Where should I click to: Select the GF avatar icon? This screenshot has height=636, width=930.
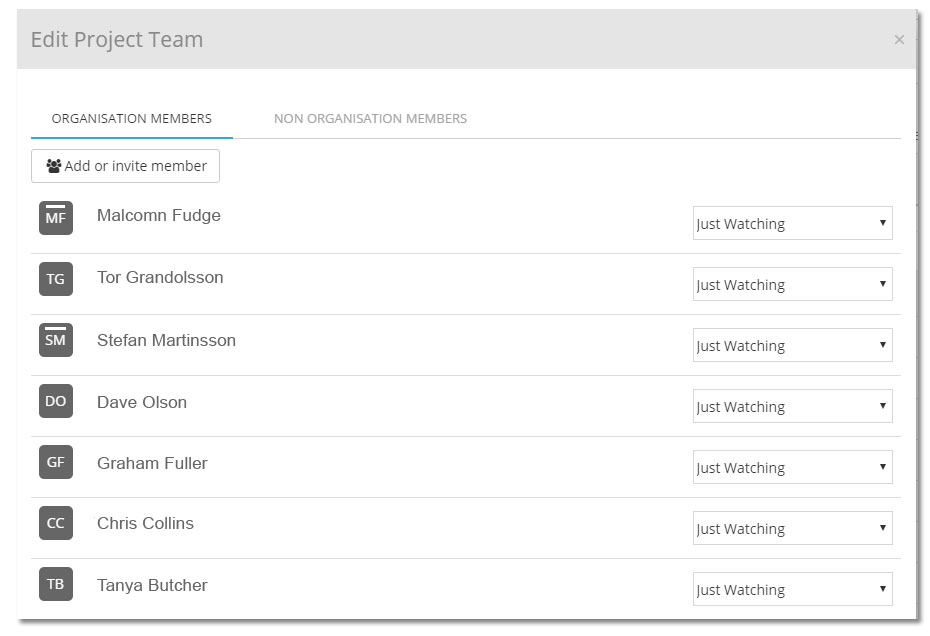(56, 462)
